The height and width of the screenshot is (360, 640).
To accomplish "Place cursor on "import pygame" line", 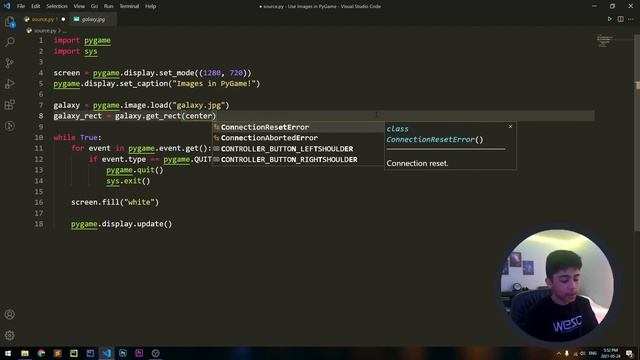I will coord(82,40).
